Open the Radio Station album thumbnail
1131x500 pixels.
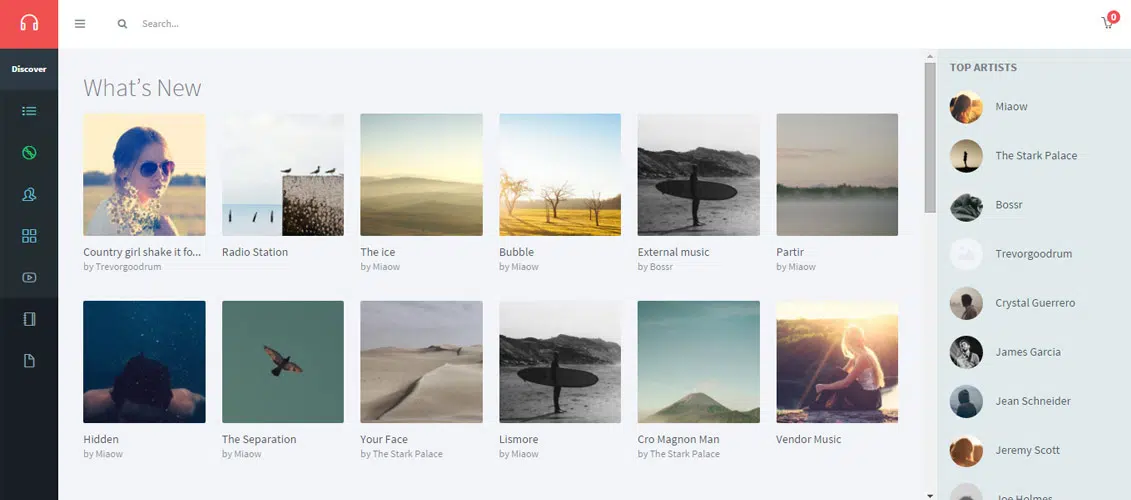pyautogui.click(x=283, y=174)
